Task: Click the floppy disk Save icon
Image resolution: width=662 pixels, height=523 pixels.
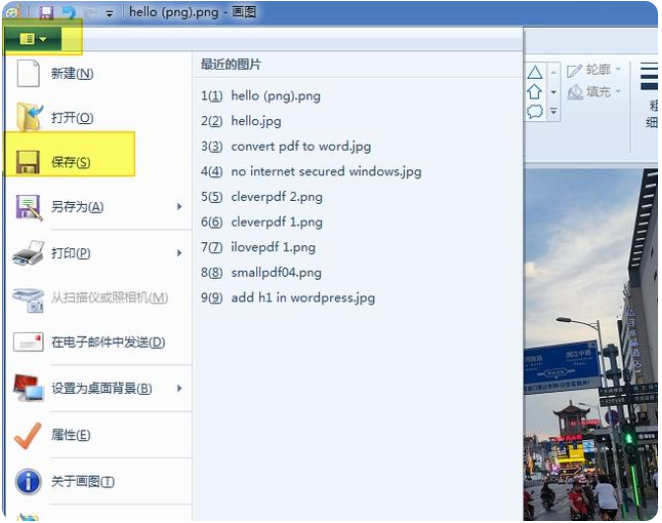Action: [28, 162]
